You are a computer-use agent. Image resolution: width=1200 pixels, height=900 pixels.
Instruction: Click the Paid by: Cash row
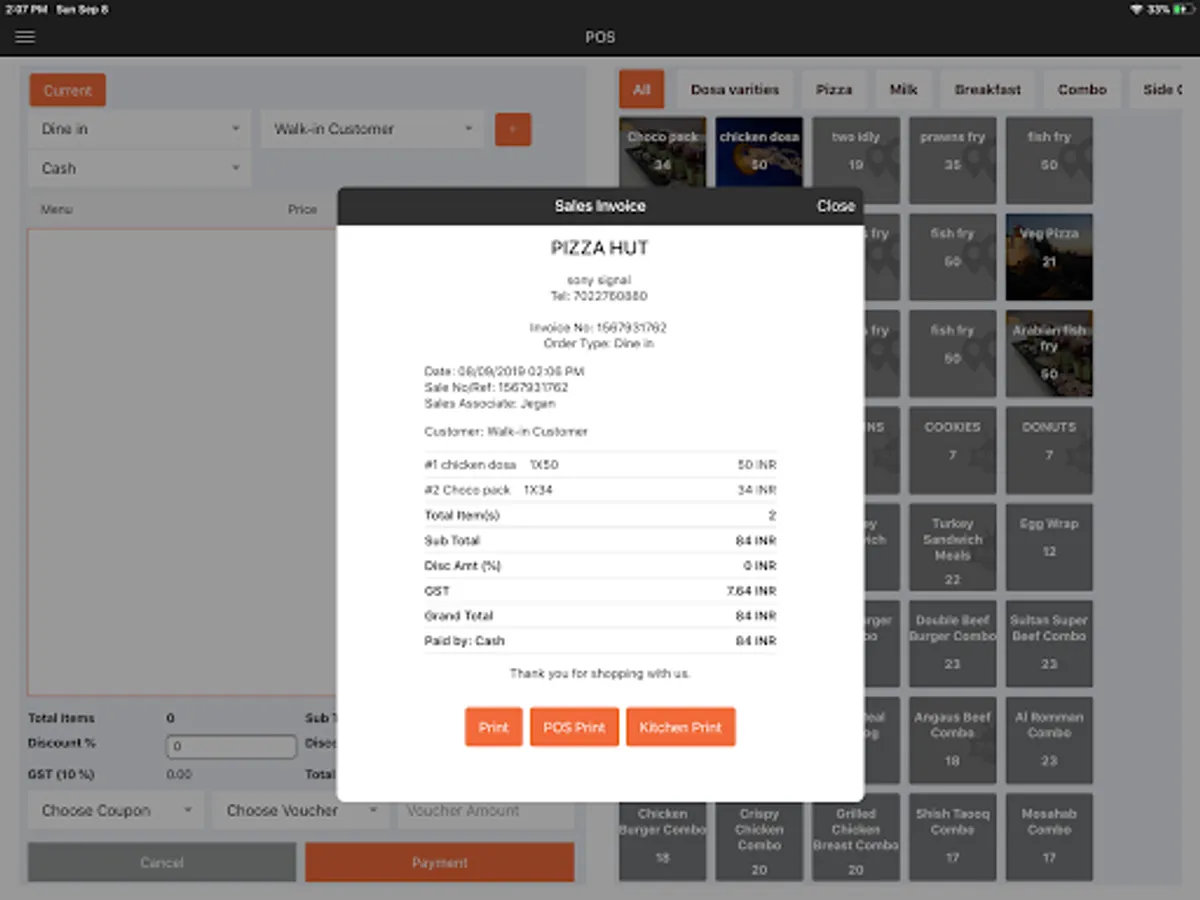pyautogui.click(x=600, y=641)
